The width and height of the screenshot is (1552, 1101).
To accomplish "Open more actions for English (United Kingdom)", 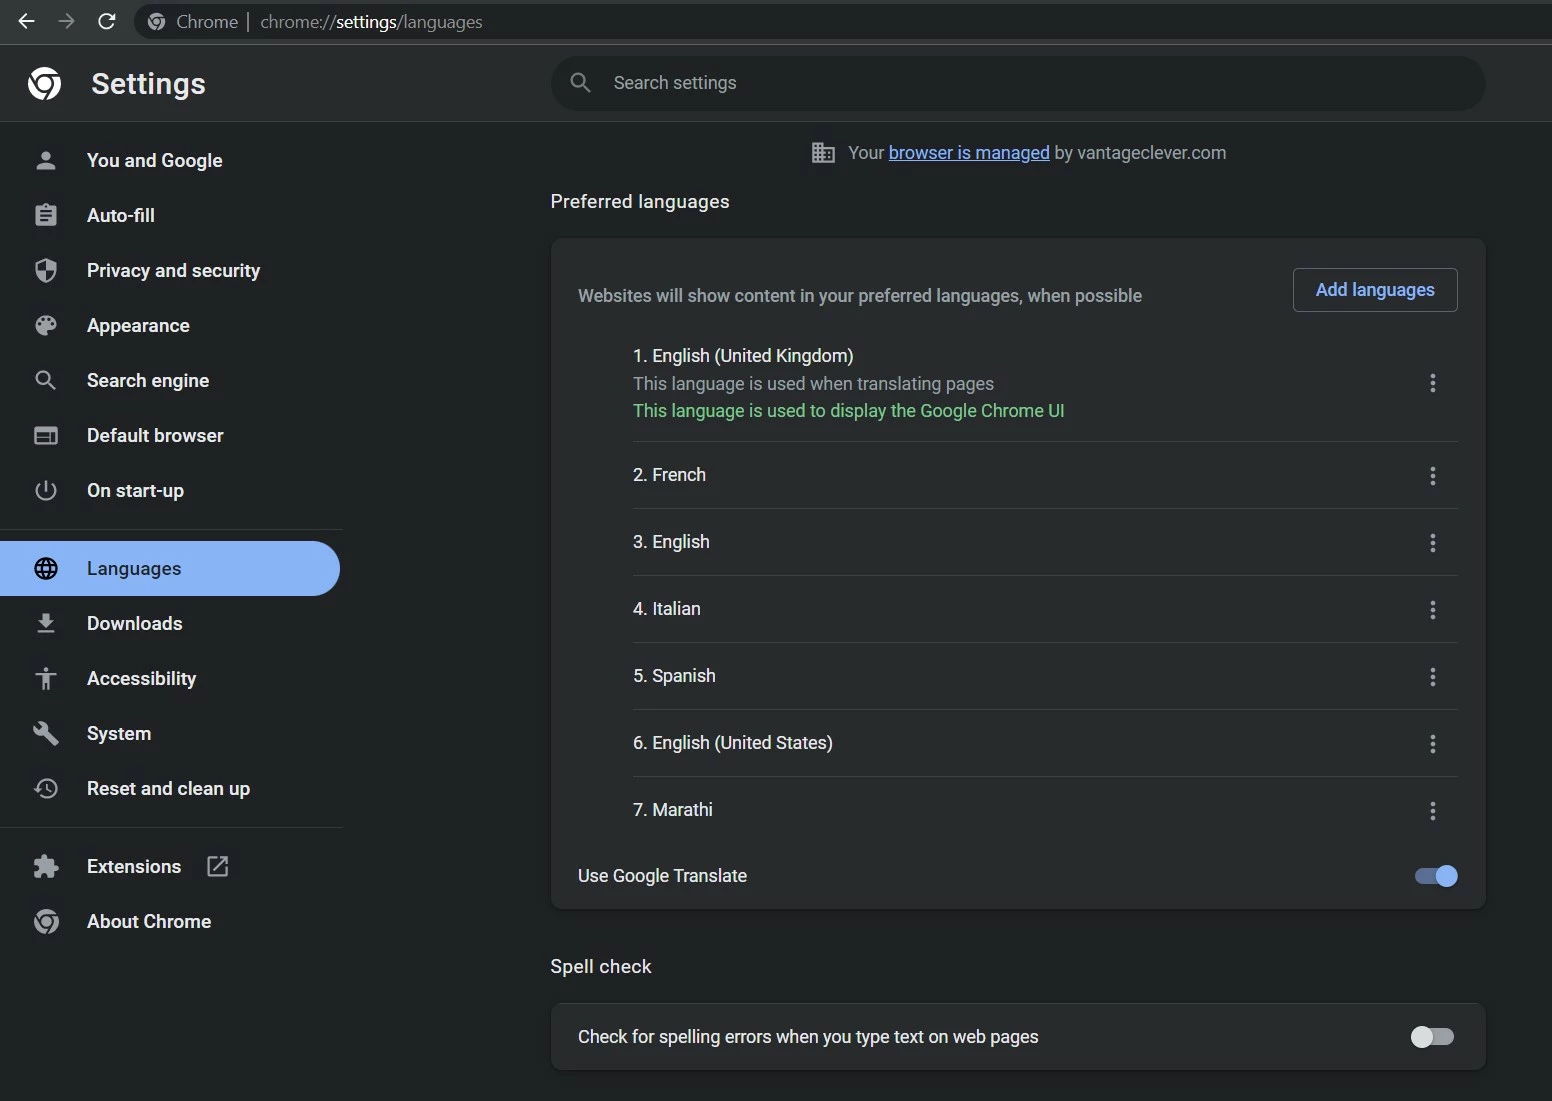I will tap(1433, 383).
